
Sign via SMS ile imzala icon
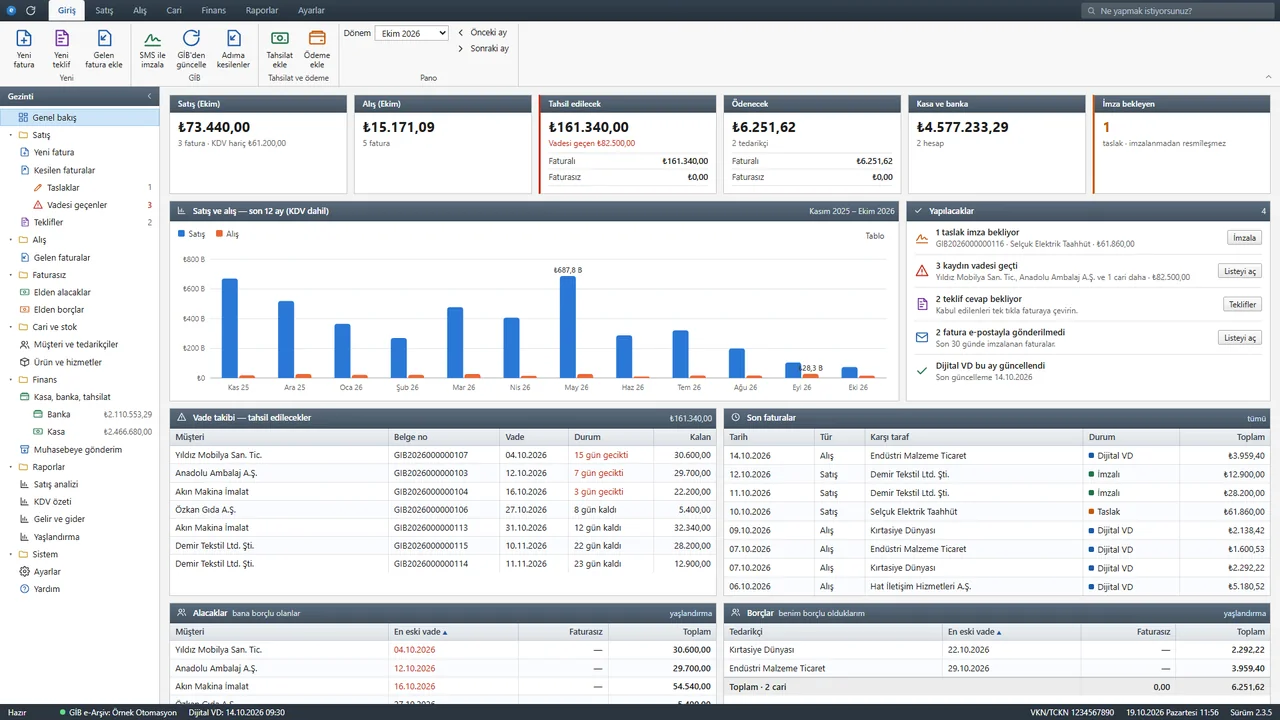tap(152, 48)
